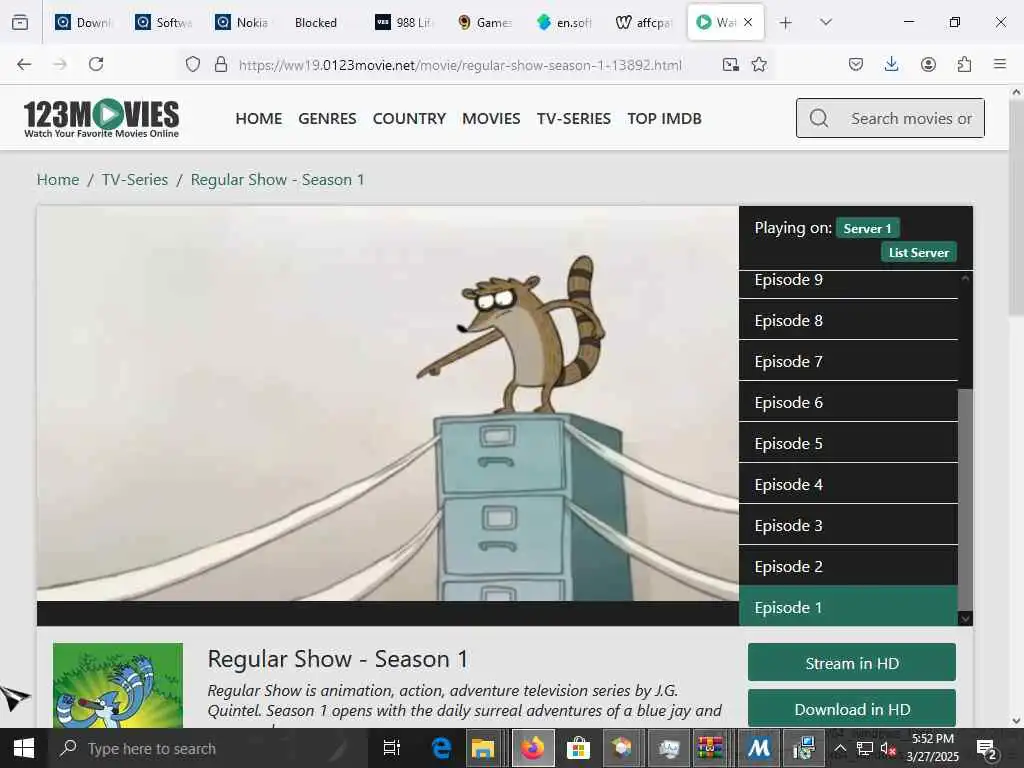The image size is (1024, 768).
Task: Click the Taskbar search box
Action: click(x=208, y=748)
